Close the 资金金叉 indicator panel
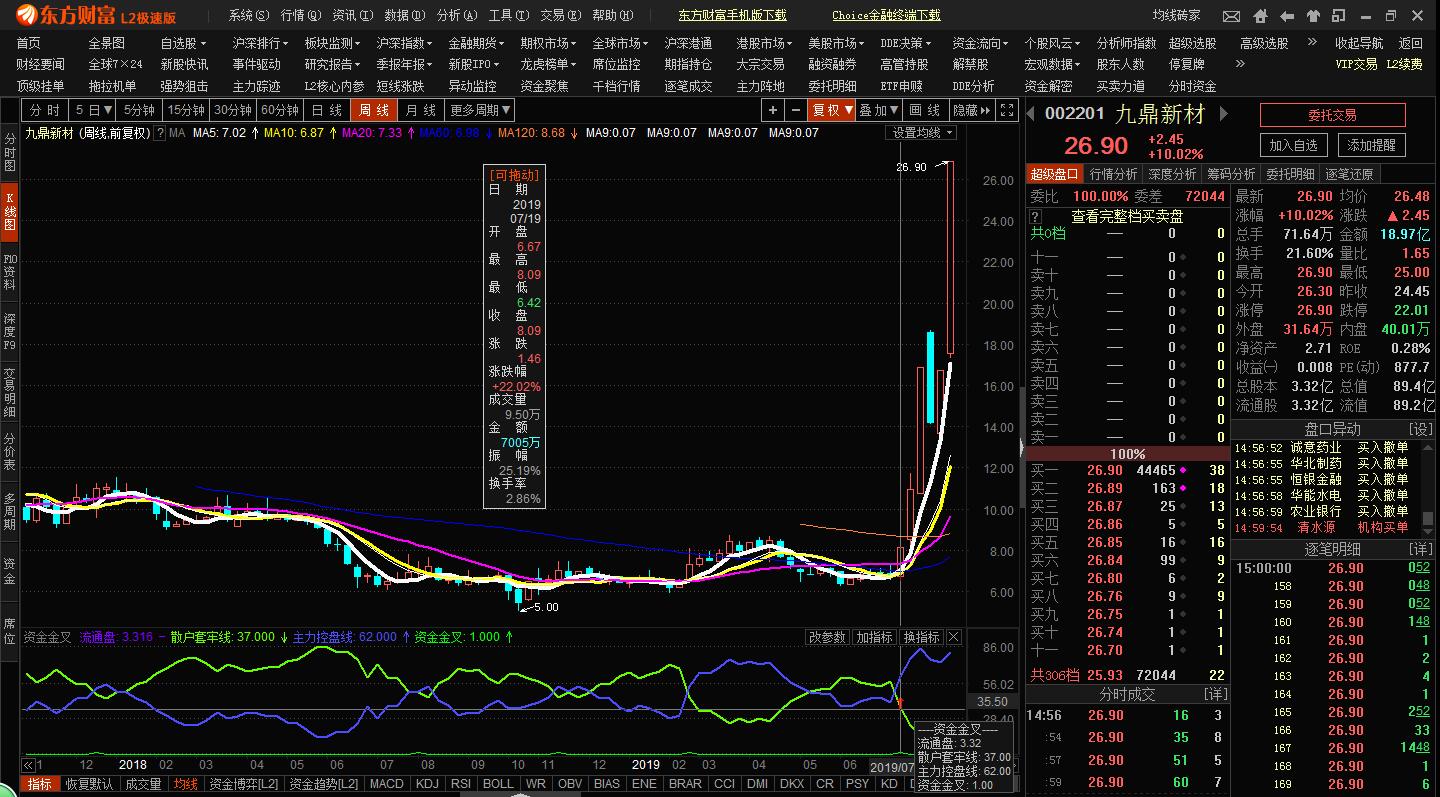The width and height of the screenshot is (1440, 797). pyautogui.click(x=954, y=637)
